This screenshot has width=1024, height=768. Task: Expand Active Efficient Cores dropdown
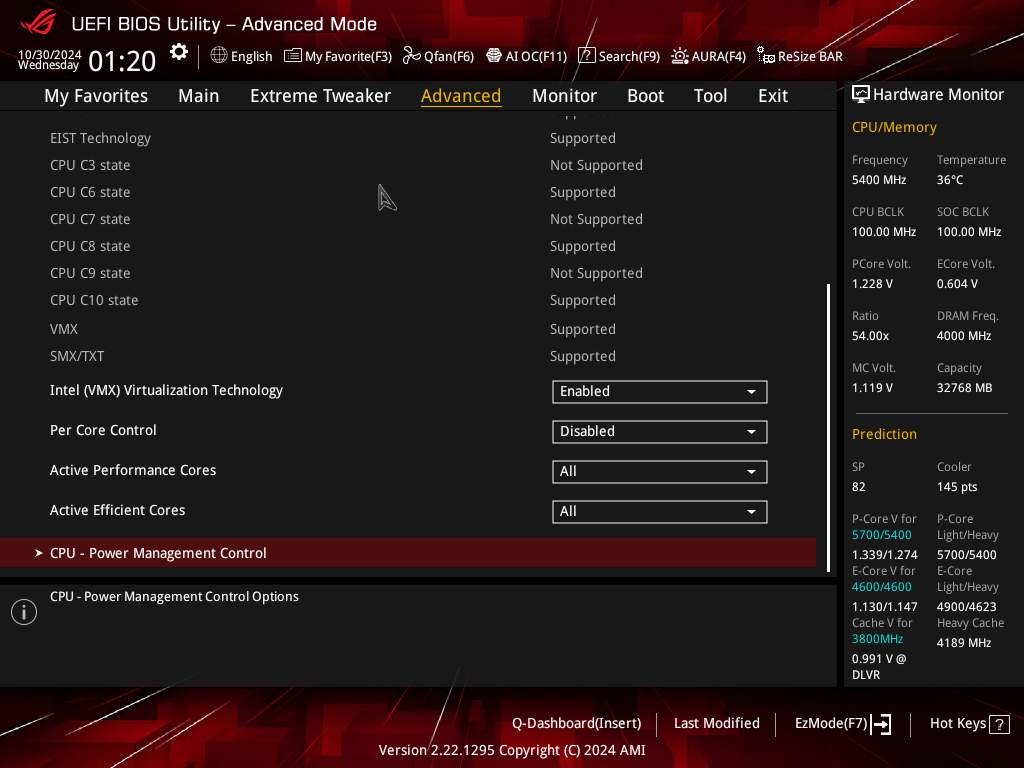[660, 511]
